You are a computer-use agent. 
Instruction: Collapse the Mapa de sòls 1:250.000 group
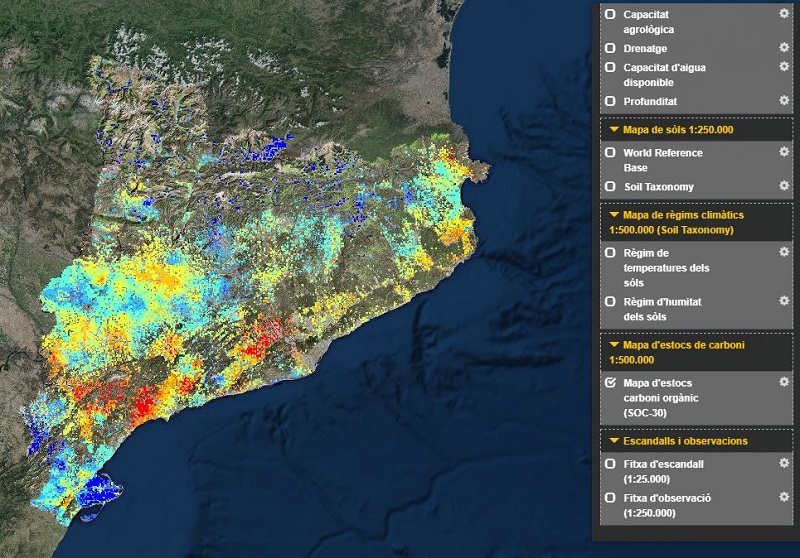point(614,130)
